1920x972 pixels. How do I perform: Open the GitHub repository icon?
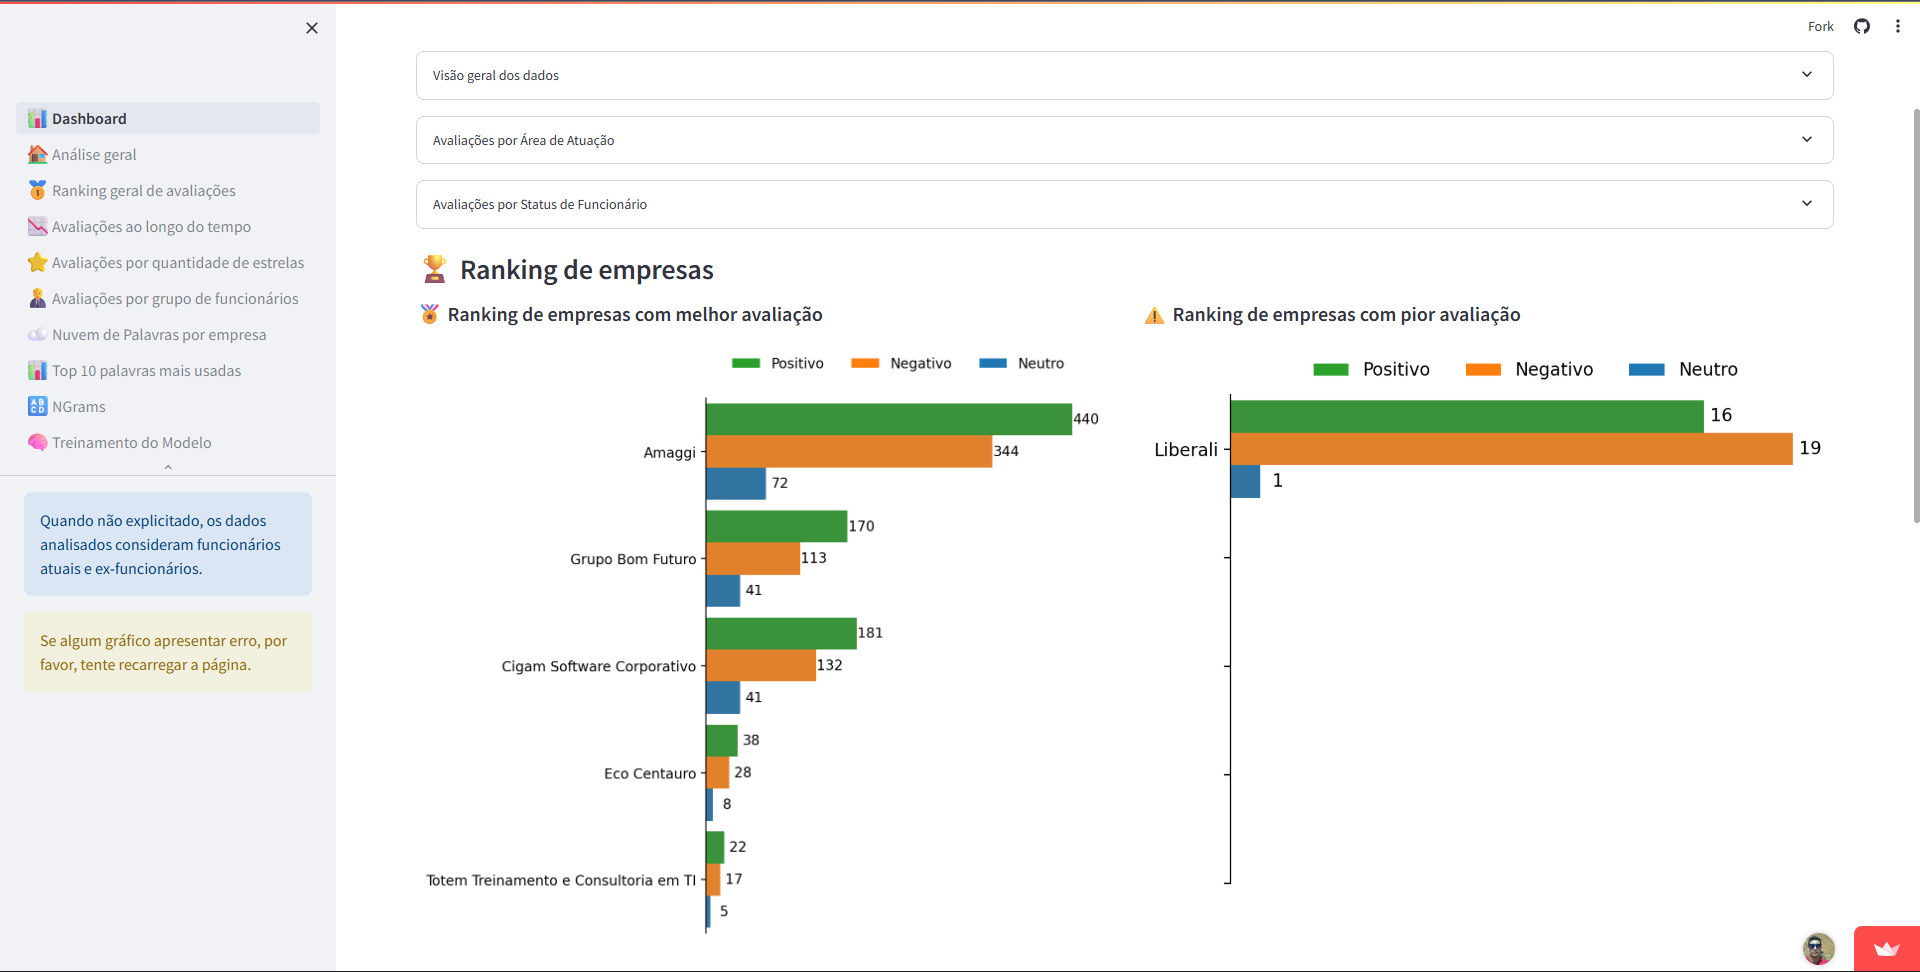coord(1862,26)
